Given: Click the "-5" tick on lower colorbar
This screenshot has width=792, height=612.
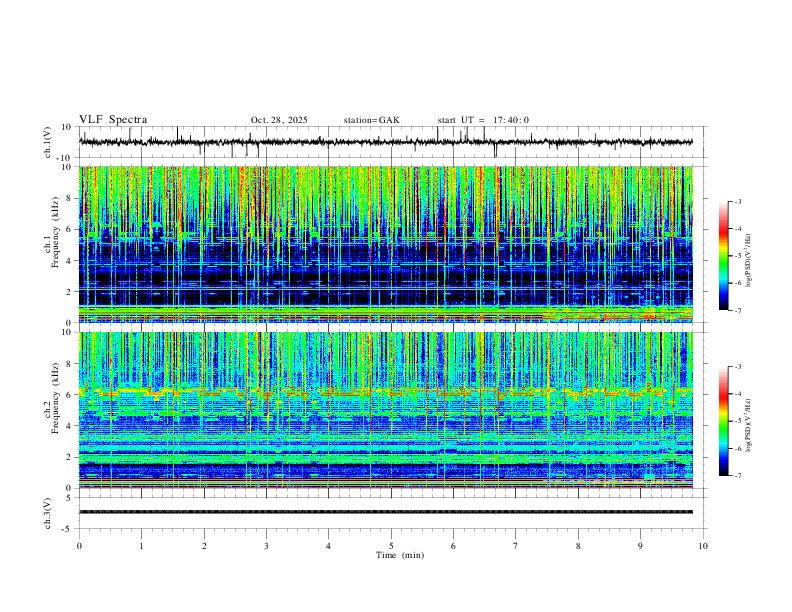Looking at the screenshot, I should tap(738, 421).
